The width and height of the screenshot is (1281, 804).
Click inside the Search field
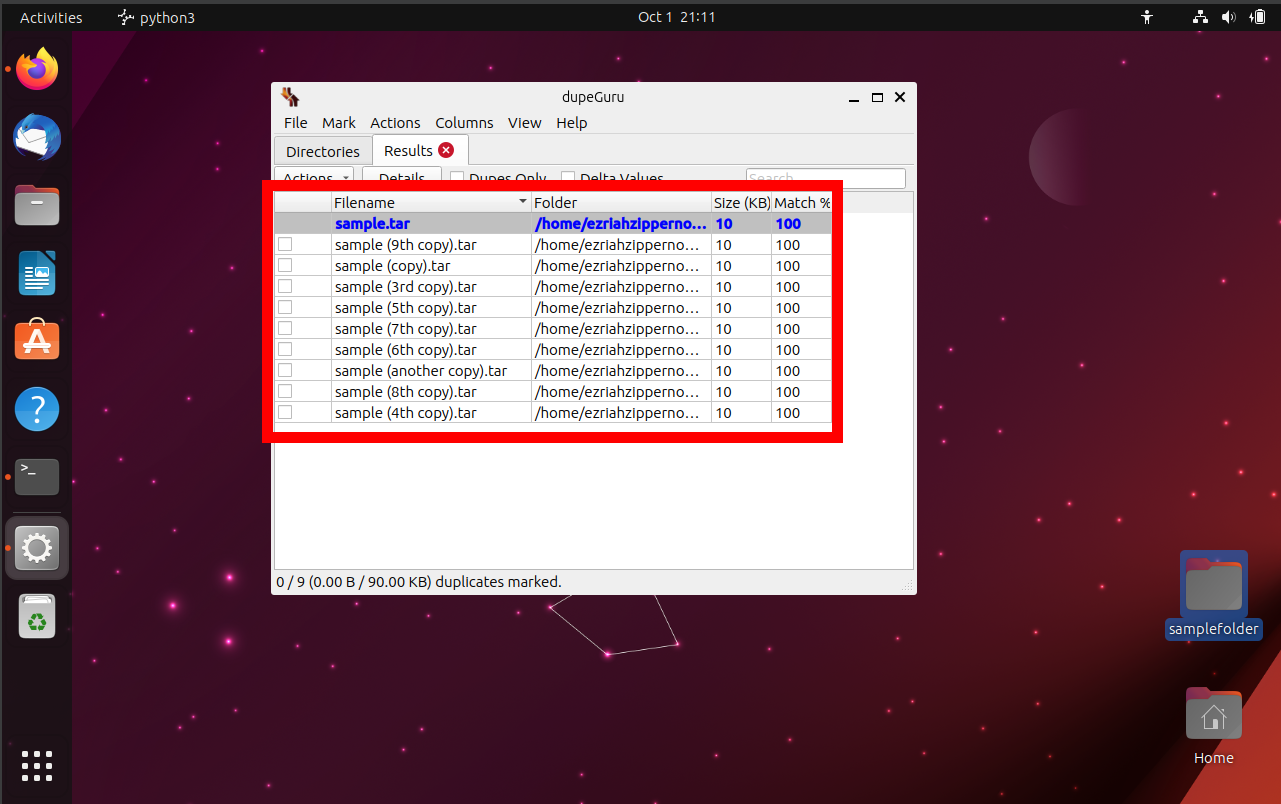pyautogui.click(x=826, y=177)
